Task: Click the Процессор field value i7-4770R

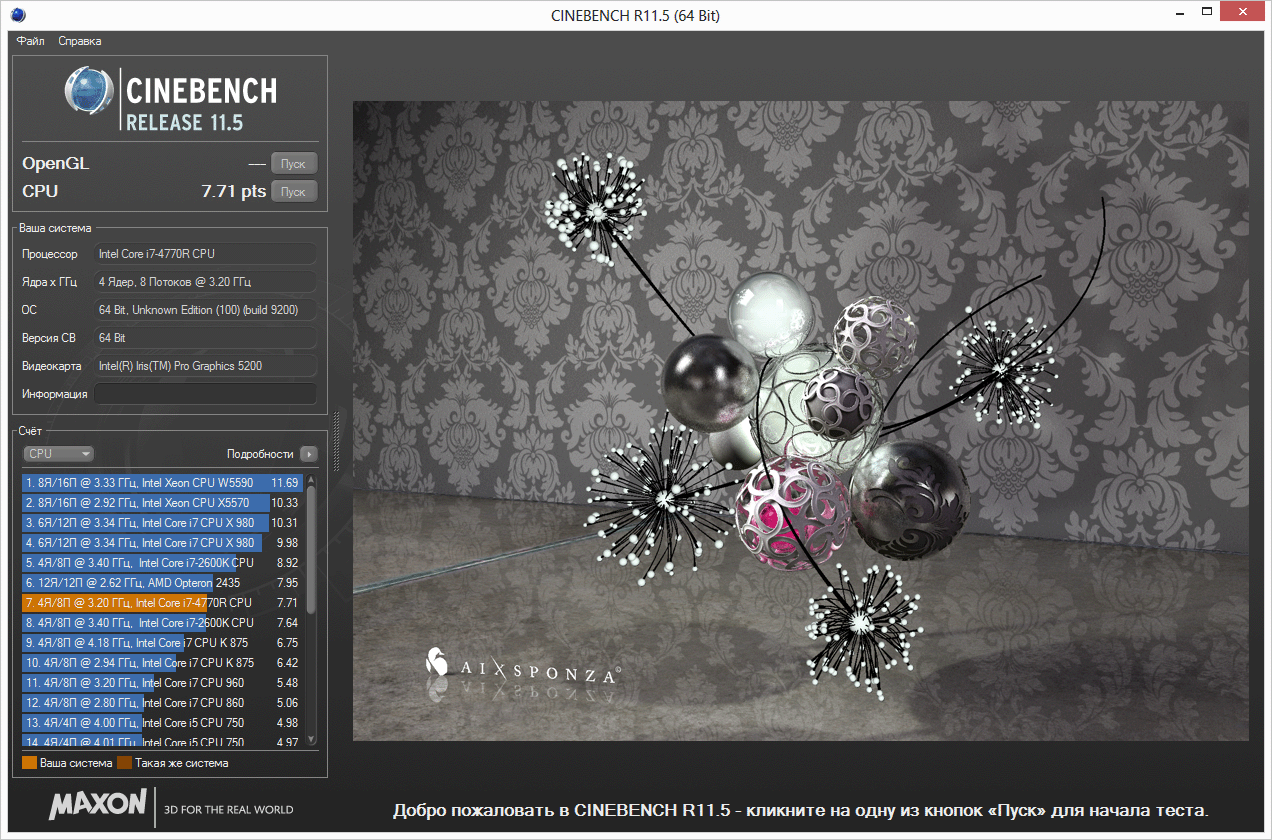Action: (x=205, y=254)
